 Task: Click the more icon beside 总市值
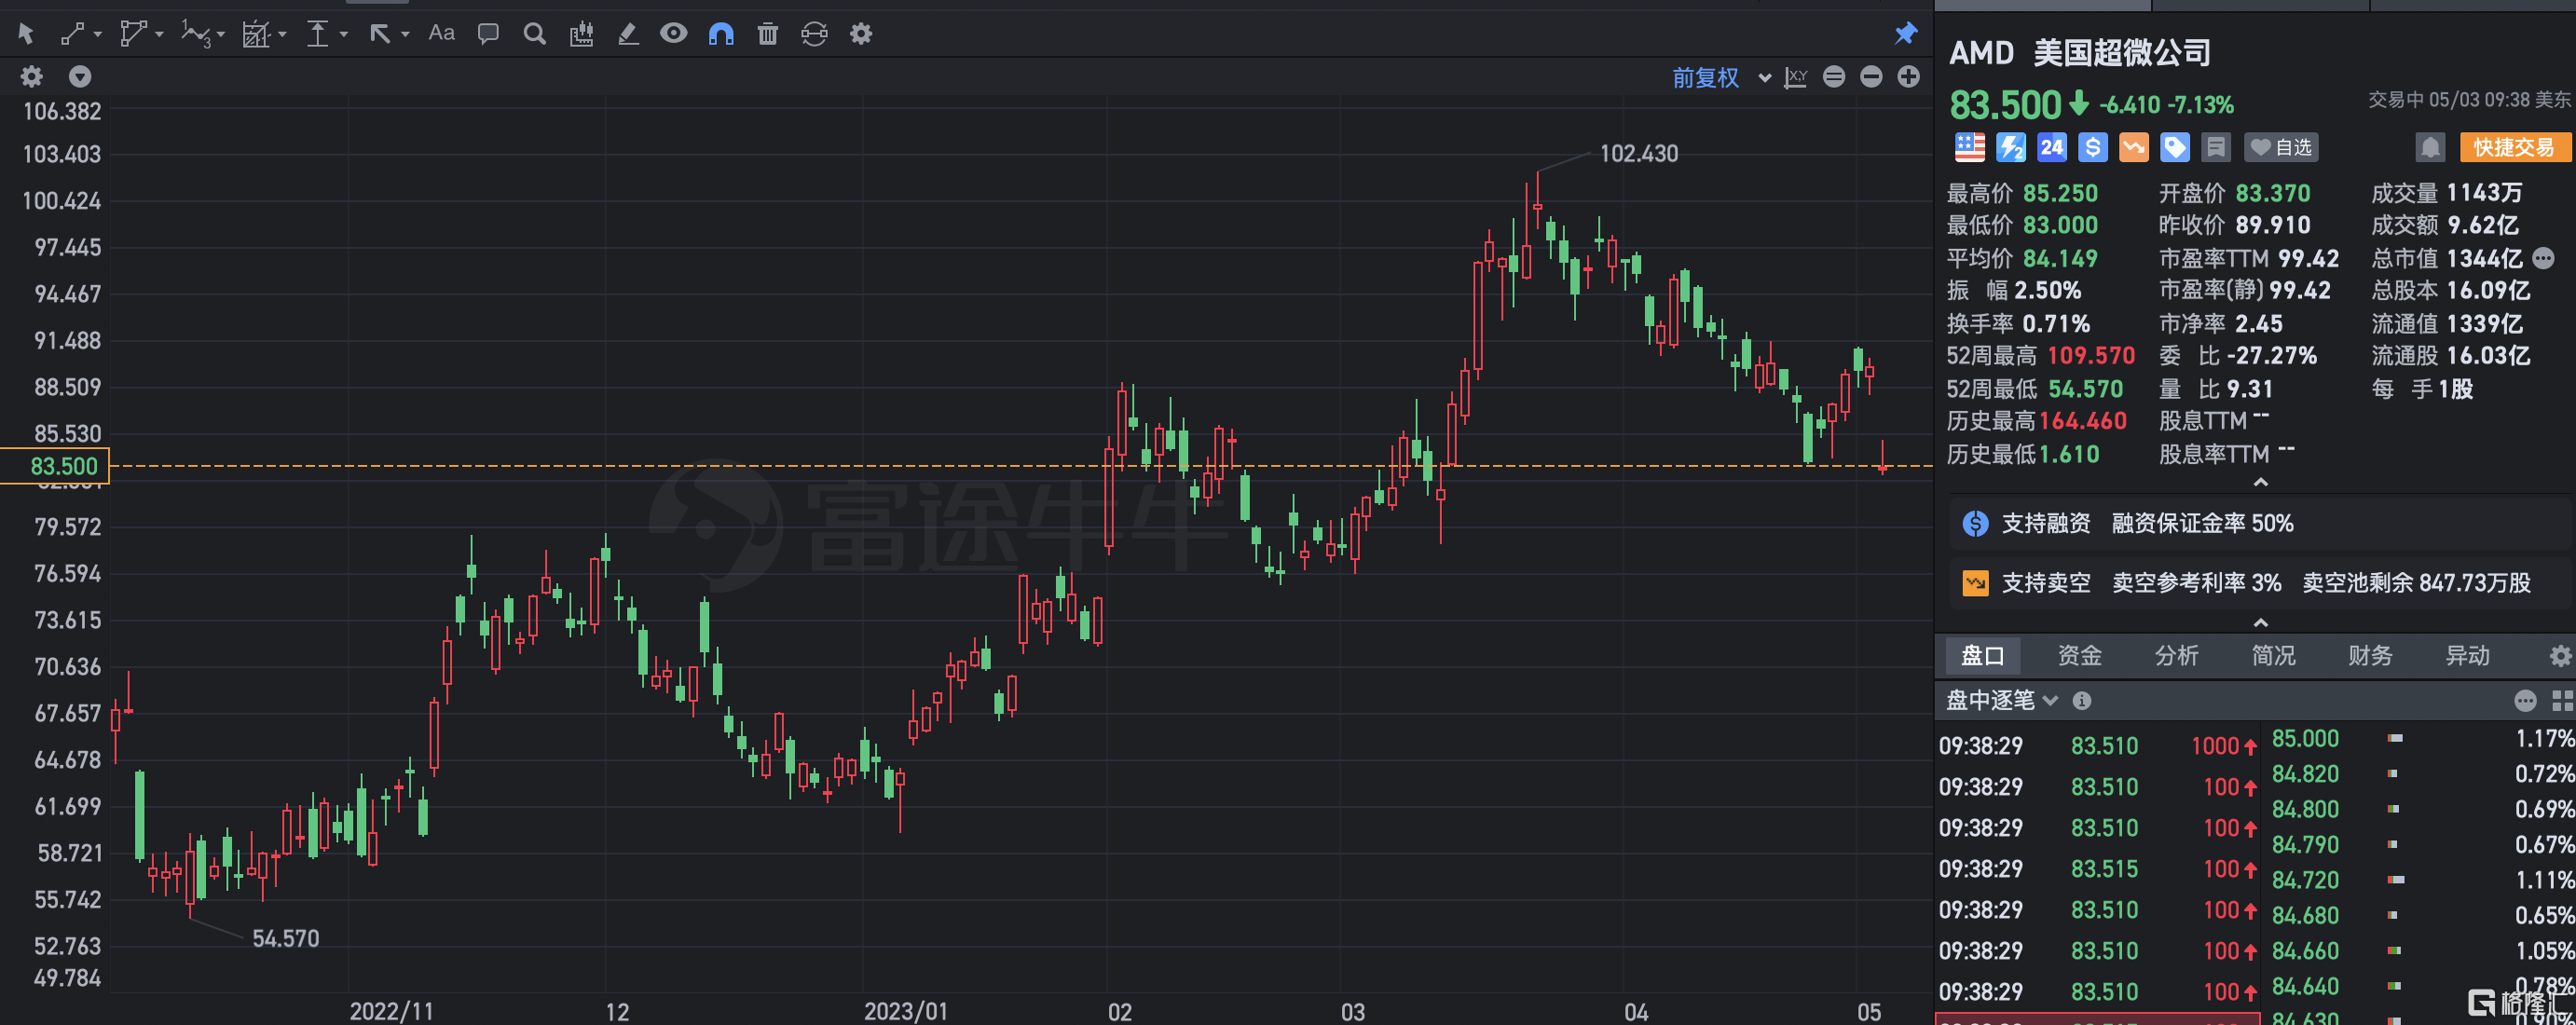(2545, 258)
